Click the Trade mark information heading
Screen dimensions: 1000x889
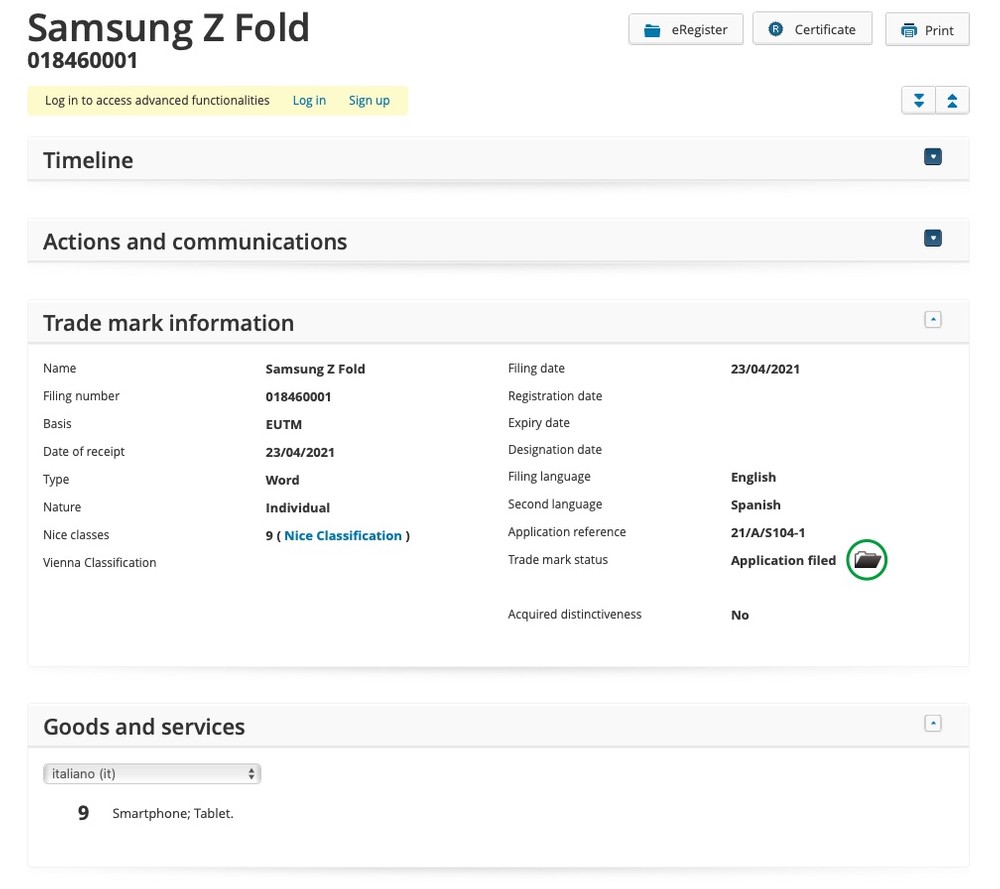(168, 323)
